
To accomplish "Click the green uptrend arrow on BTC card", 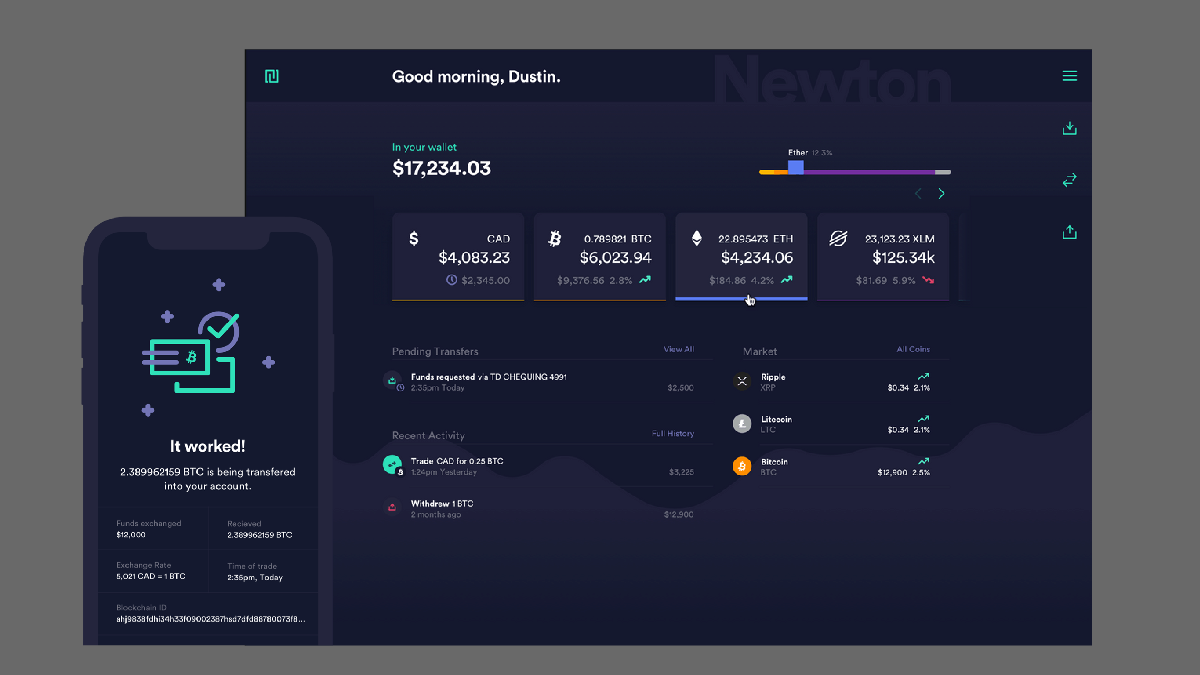I will (x=645, y=280).
